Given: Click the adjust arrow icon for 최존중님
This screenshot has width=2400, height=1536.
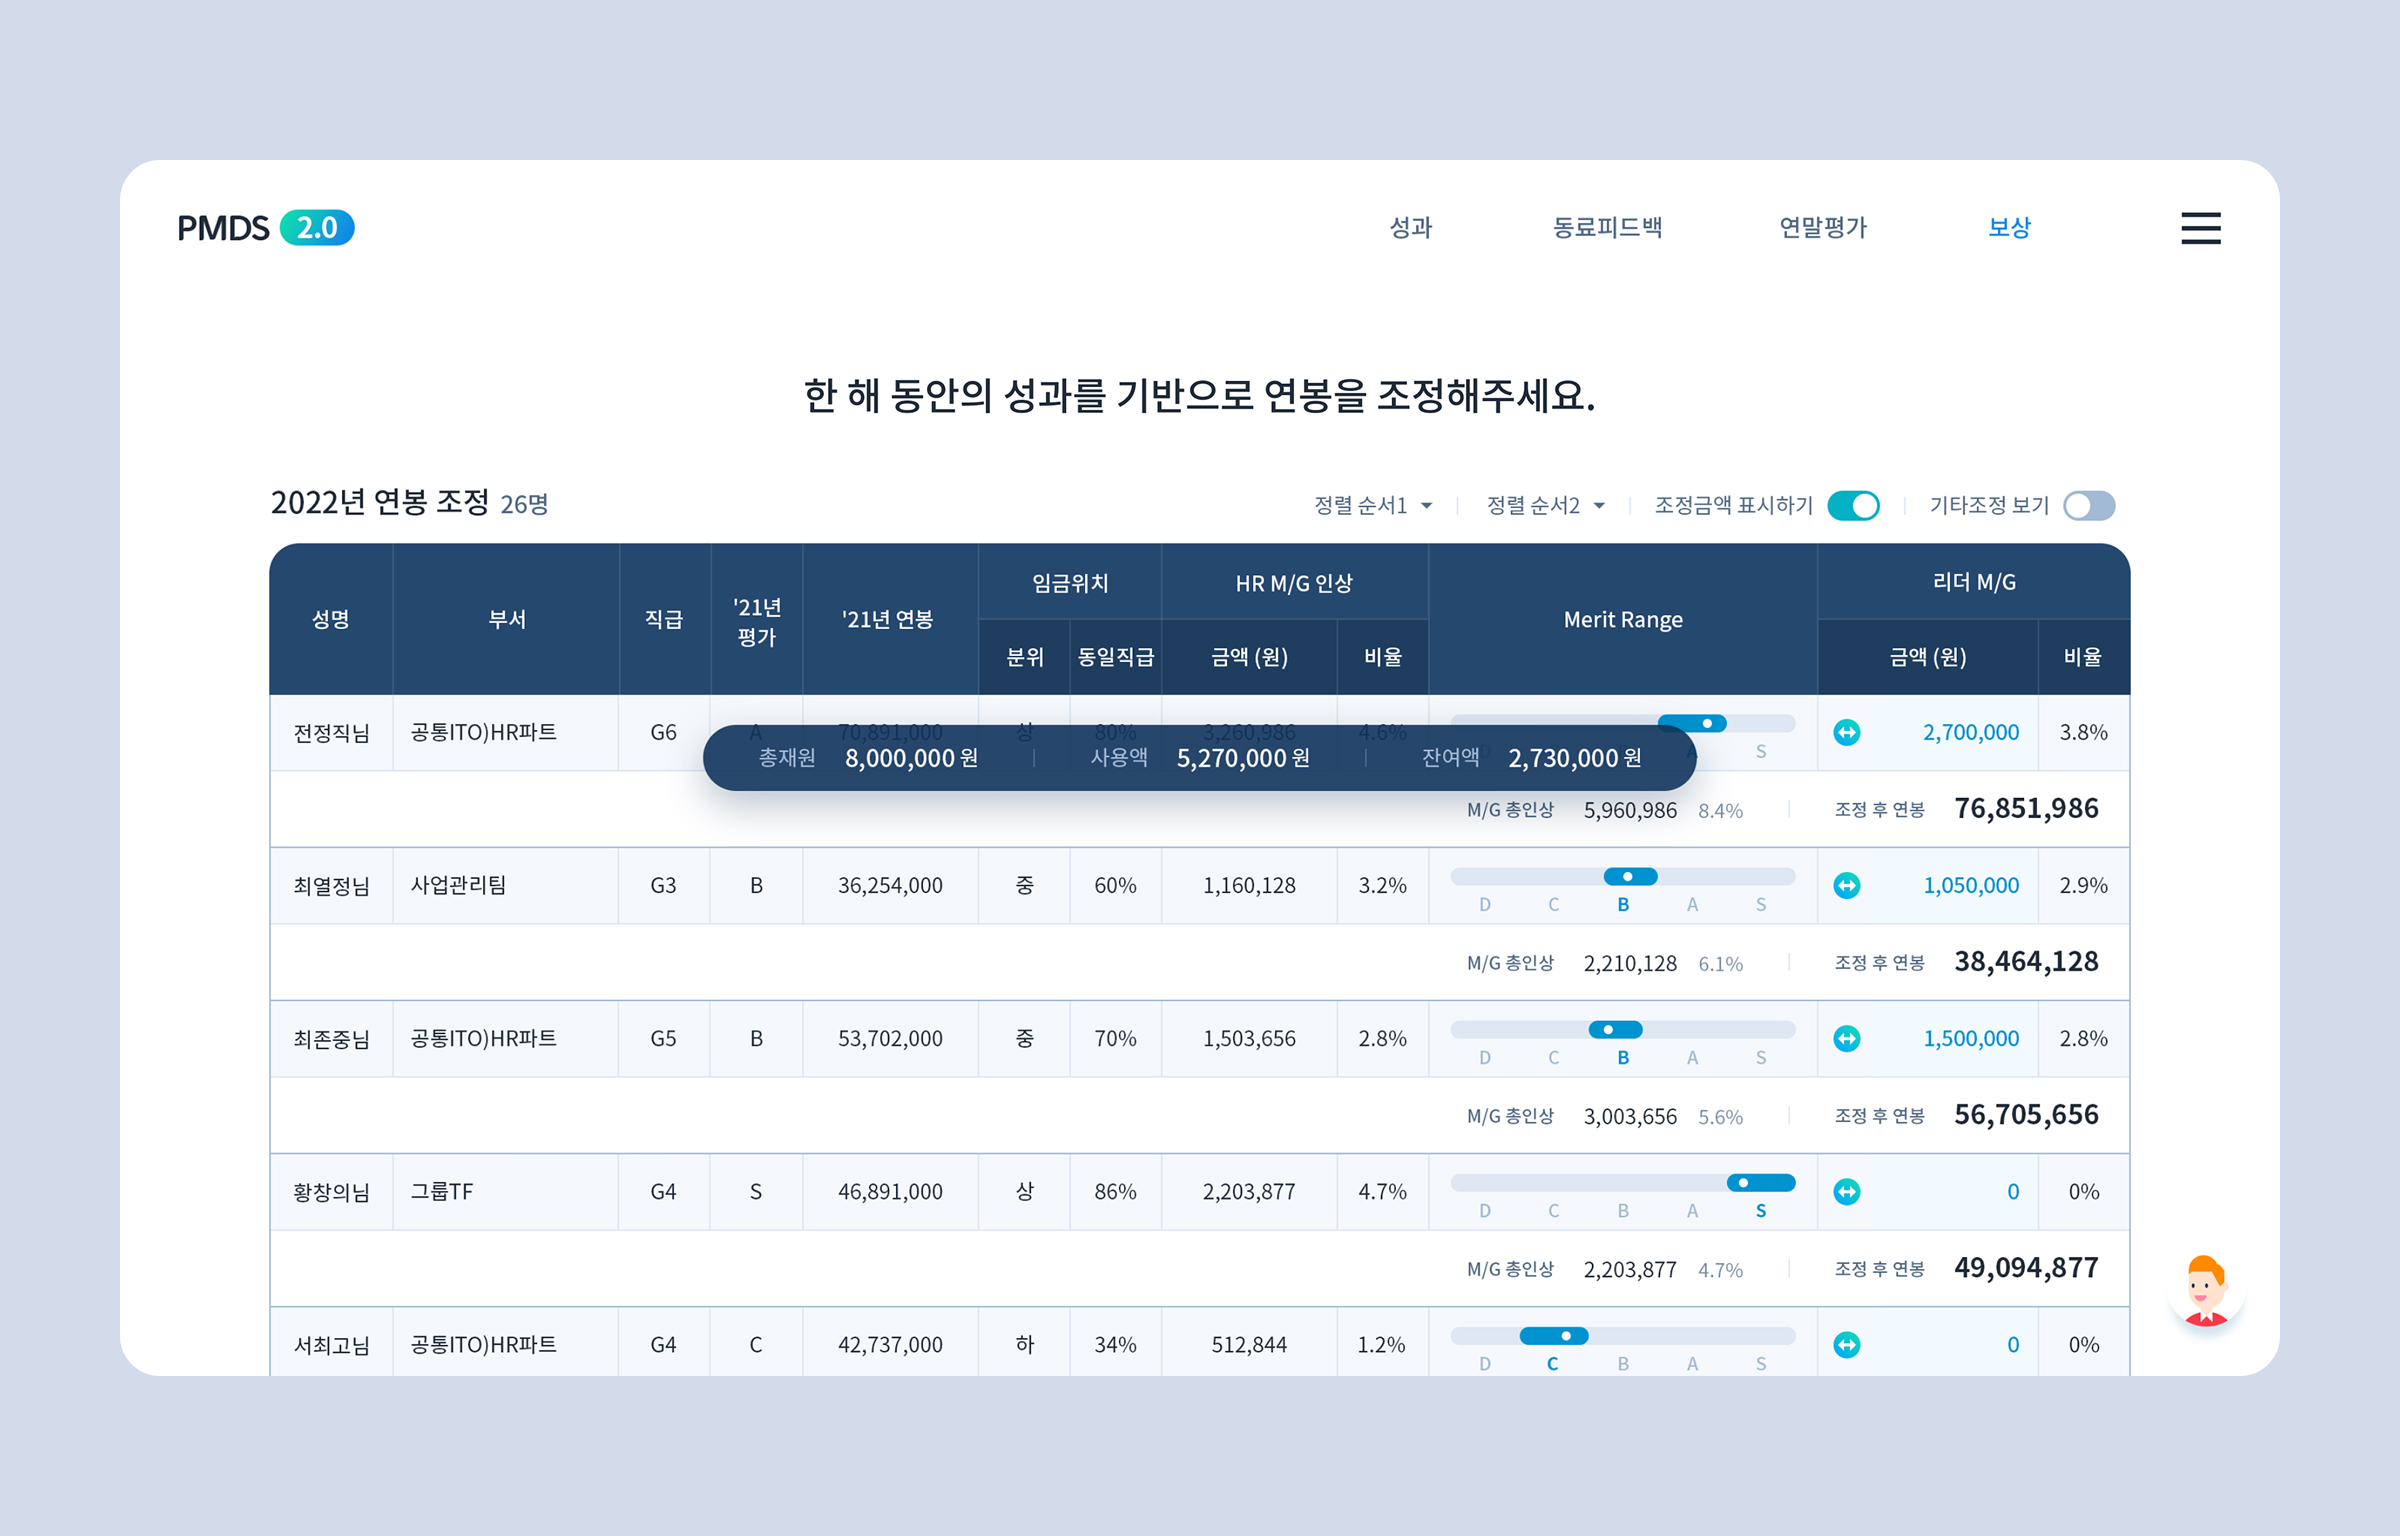Looking at the screenshot, I should 1847,1038.
